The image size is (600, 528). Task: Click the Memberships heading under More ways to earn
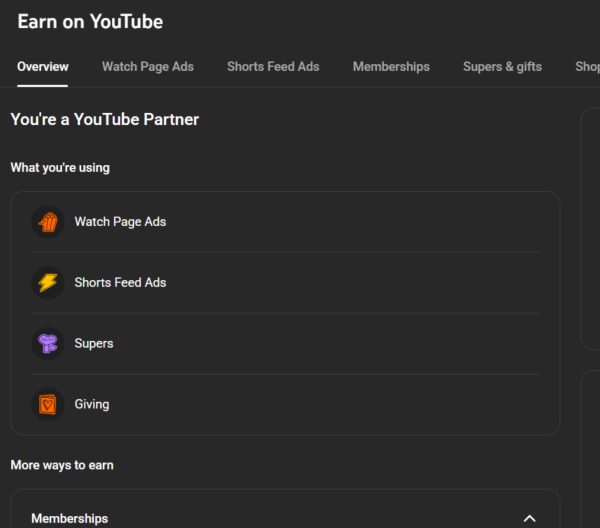click(x=70, y=518)
